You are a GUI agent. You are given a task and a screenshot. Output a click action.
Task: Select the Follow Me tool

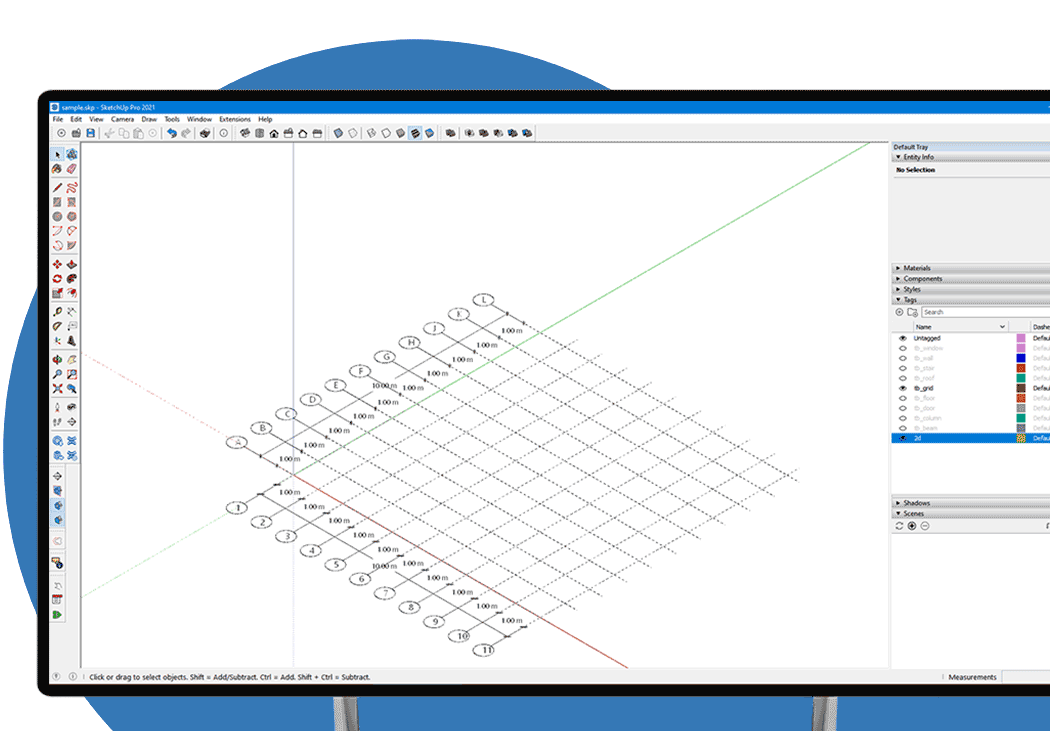(72, 278)
